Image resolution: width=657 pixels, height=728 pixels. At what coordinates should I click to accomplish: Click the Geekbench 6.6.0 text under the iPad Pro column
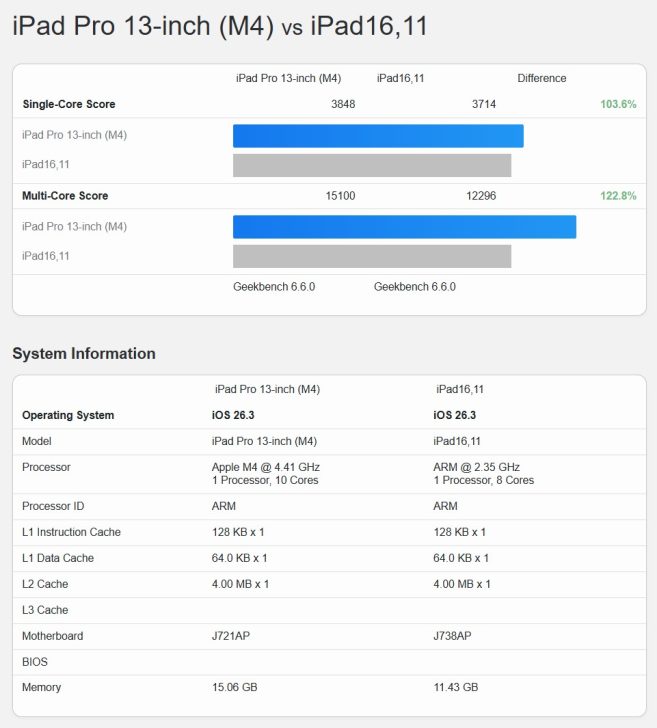(x=274, y=286)
